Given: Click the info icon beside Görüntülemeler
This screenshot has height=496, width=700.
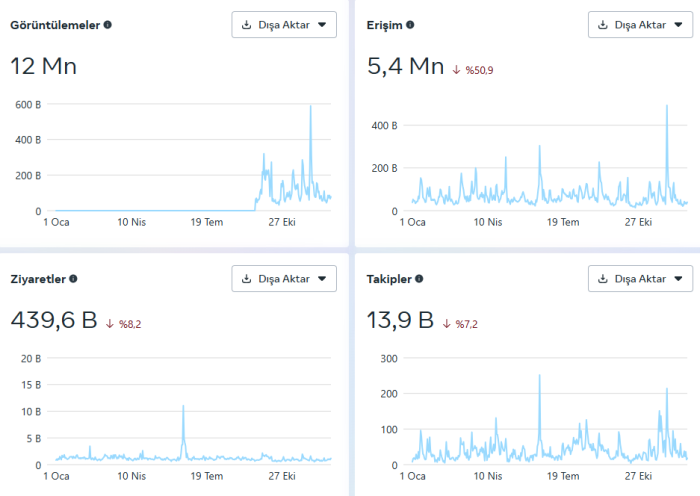Looking at the screenshot, I should click(x=108, y=25).
